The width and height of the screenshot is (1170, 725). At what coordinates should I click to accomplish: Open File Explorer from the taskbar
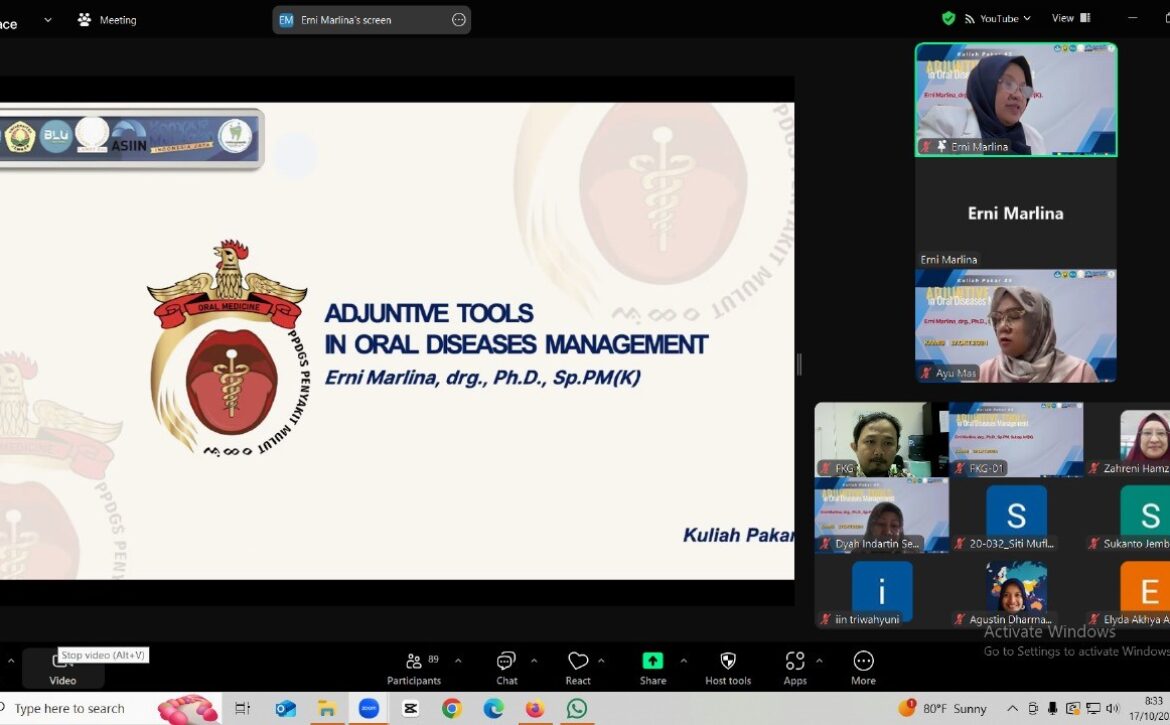click(326, 709)
